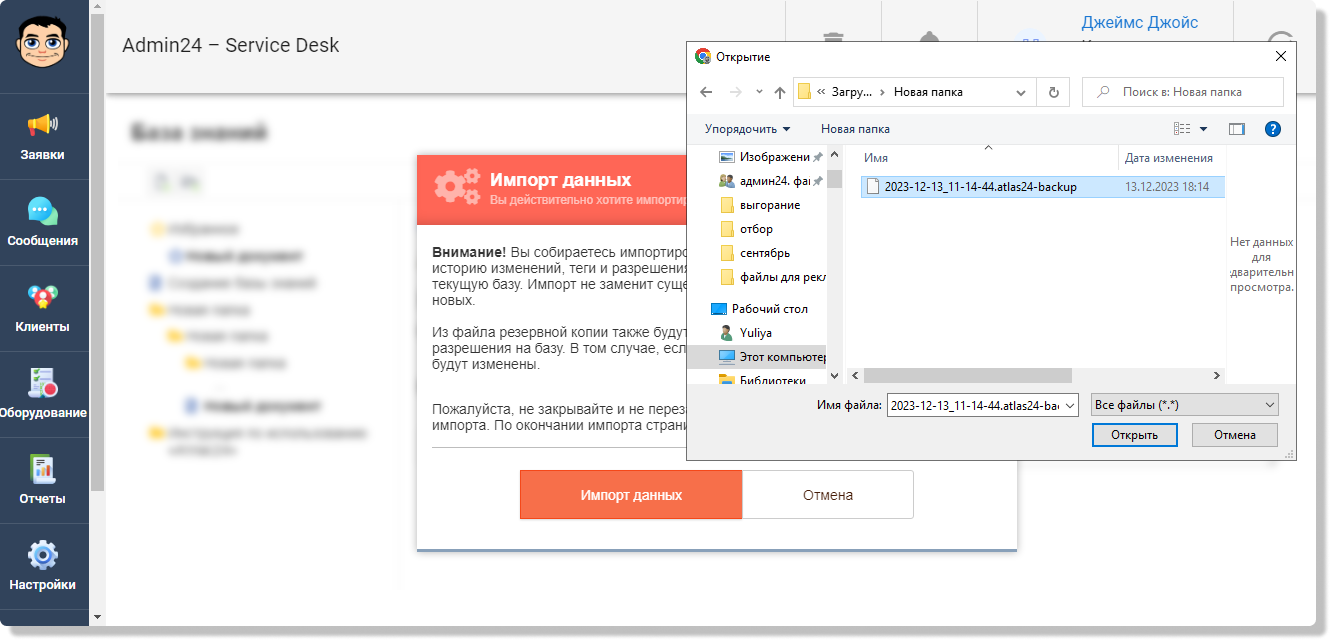Screen dimensions: 1330x640
Task: Select Этот компьютер in tree
Action: [x=772, y=356]
